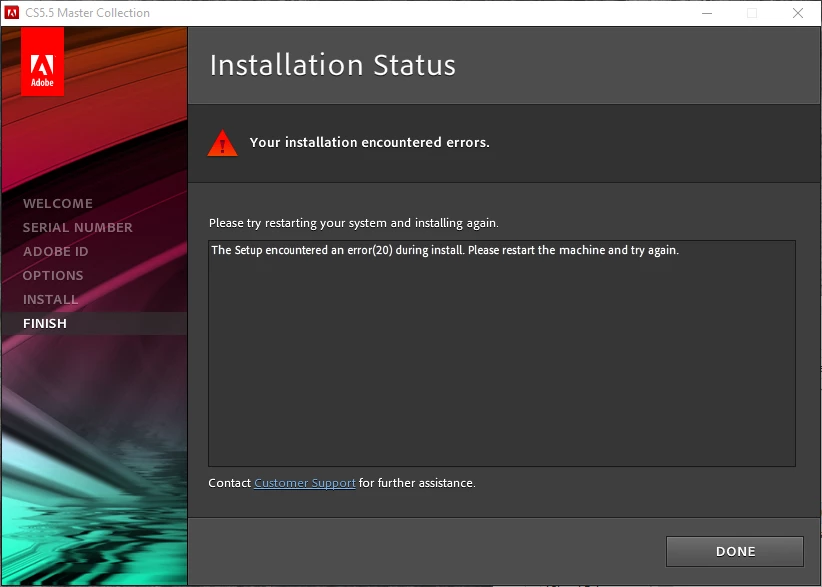Image resolution: width=822 pixels, height=587 pixels.
Task: Click the red warning triangle icon
Action: [222, 143]
